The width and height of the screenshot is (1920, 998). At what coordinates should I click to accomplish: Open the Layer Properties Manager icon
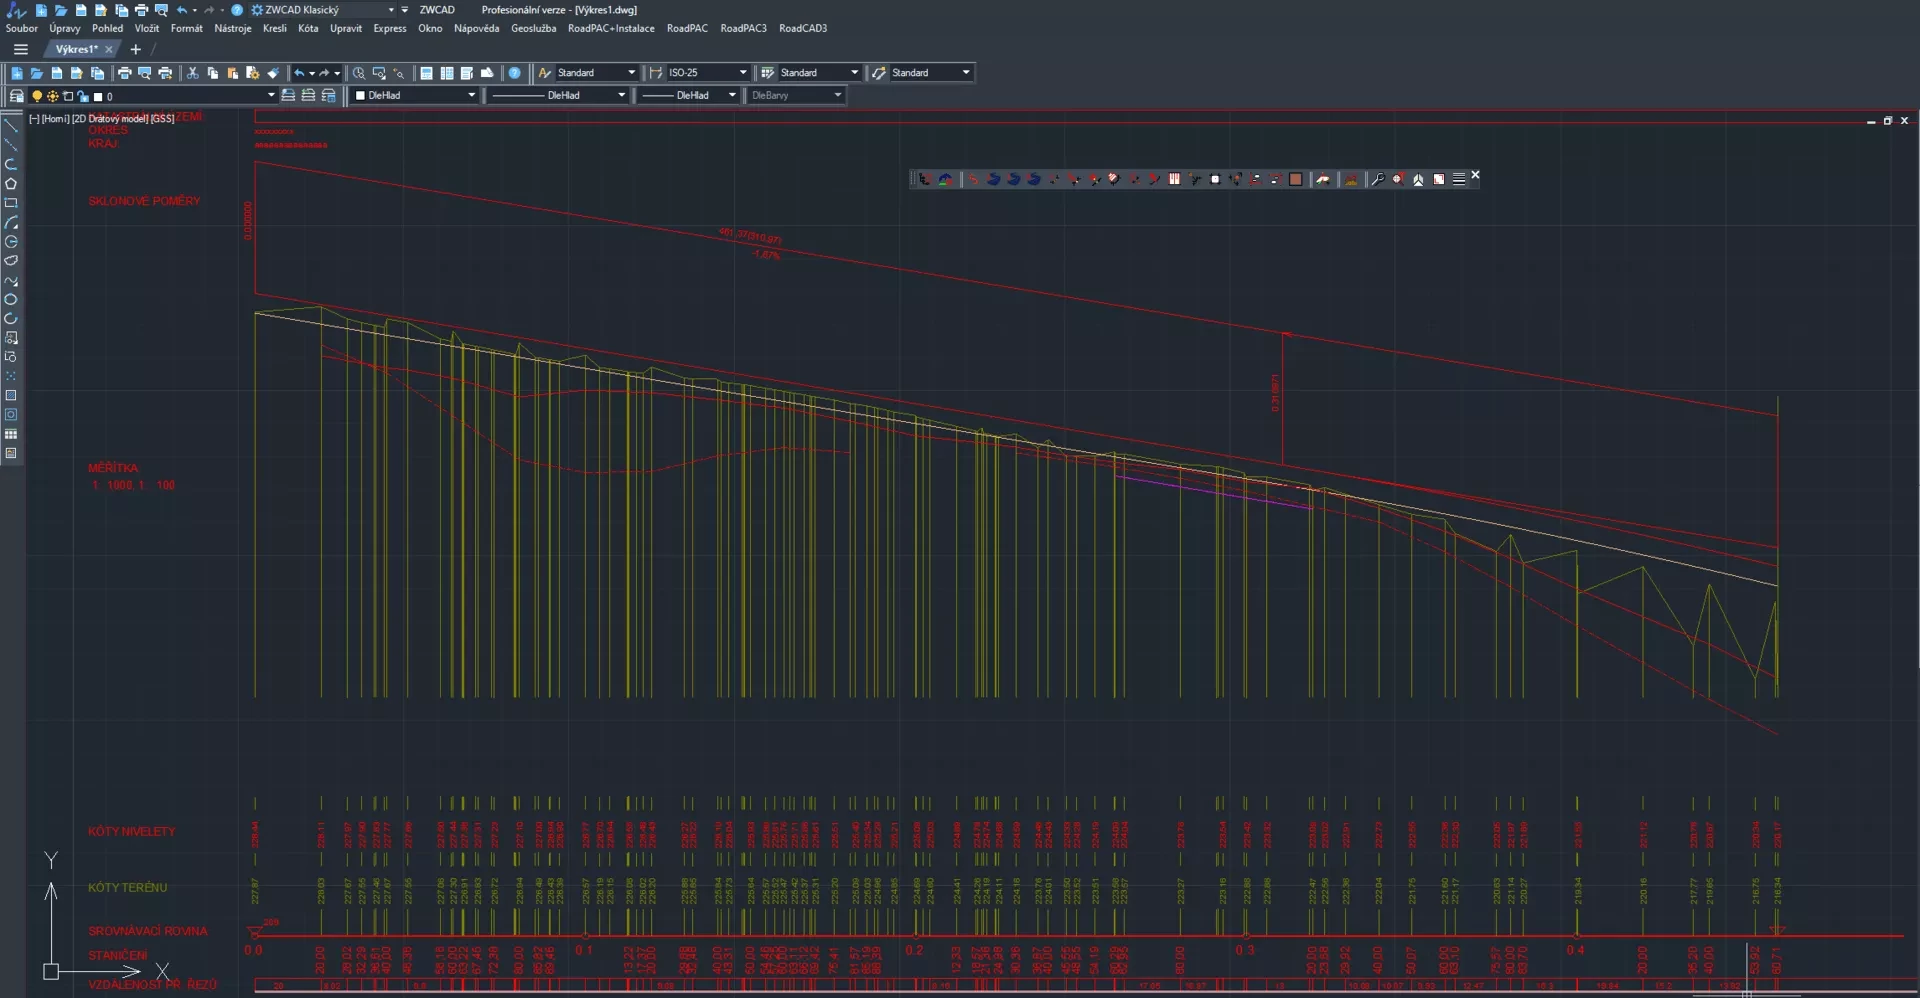coord(16,96)
